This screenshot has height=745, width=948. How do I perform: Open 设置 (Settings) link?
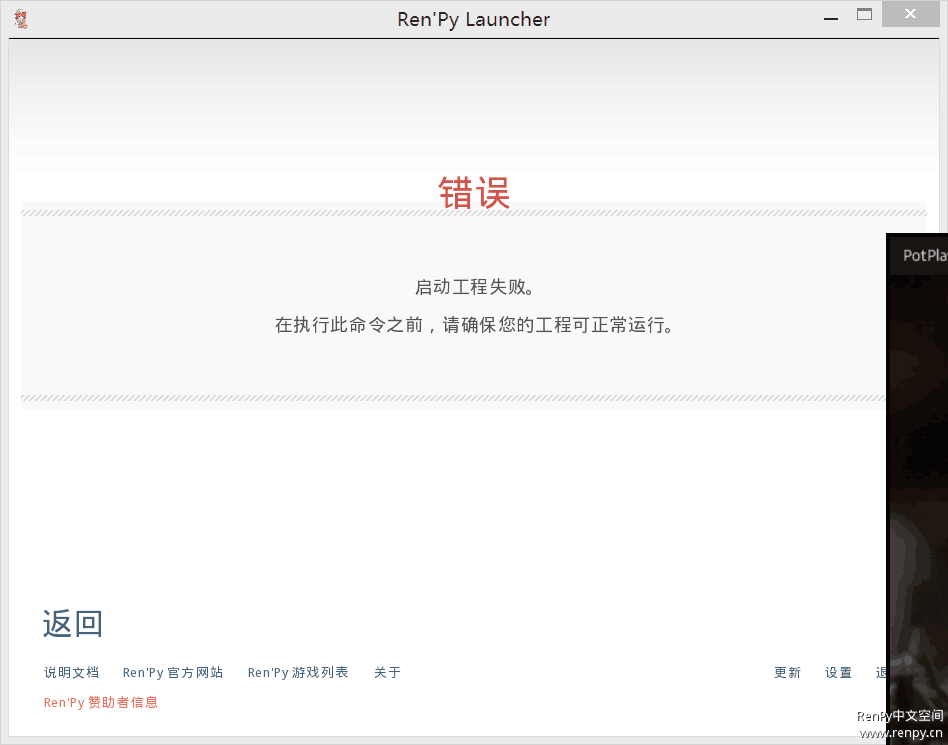839,672
